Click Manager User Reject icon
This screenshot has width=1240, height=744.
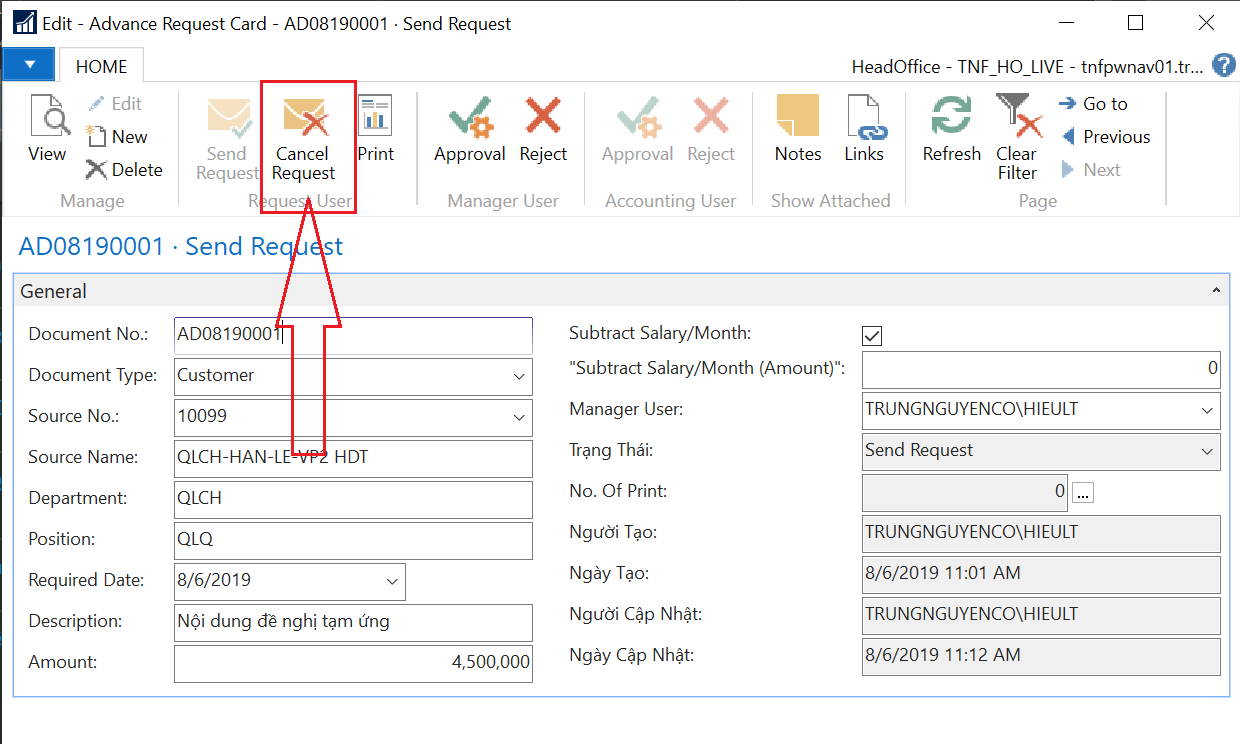coord(543,116)
